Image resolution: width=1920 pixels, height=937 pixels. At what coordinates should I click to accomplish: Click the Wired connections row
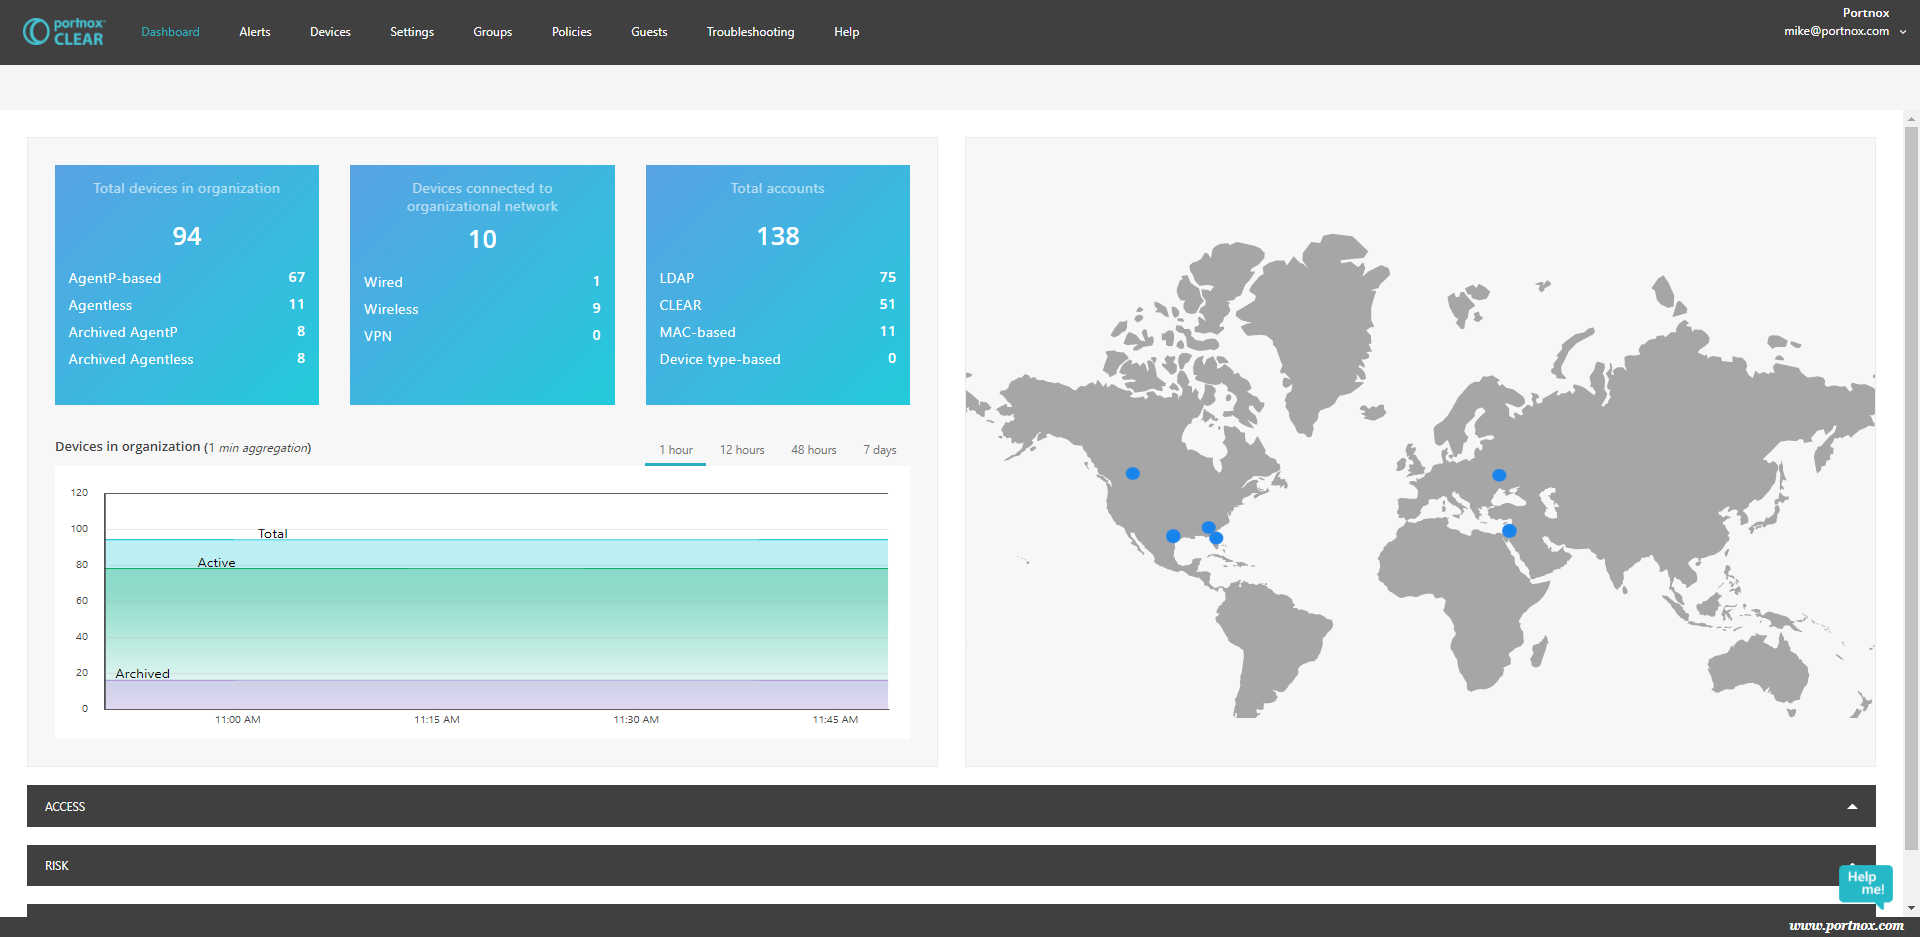coord(482,282)
